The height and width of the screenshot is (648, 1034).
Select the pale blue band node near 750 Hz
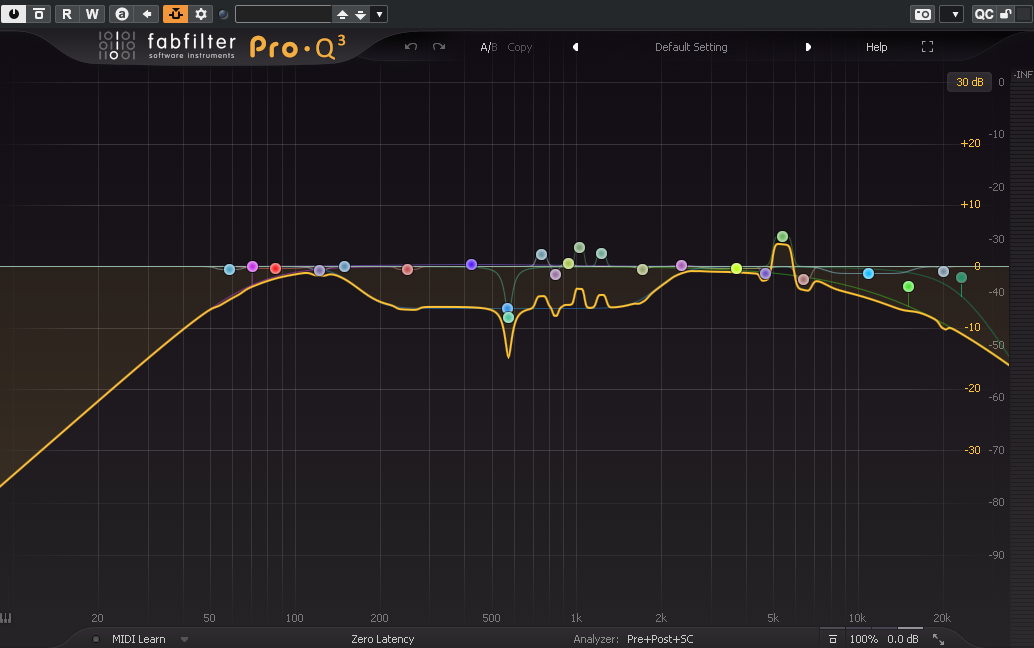click(x=541, y=254)
